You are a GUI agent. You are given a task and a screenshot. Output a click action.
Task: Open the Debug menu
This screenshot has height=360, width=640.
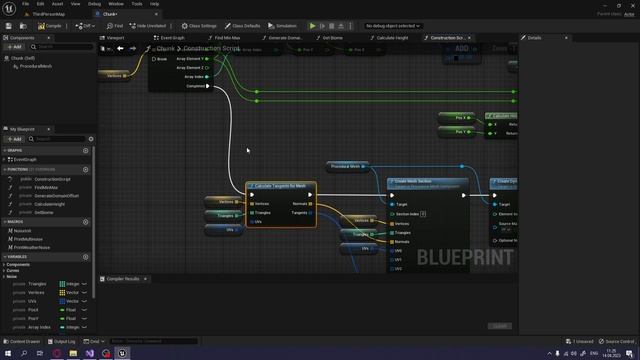pos(94,4)
